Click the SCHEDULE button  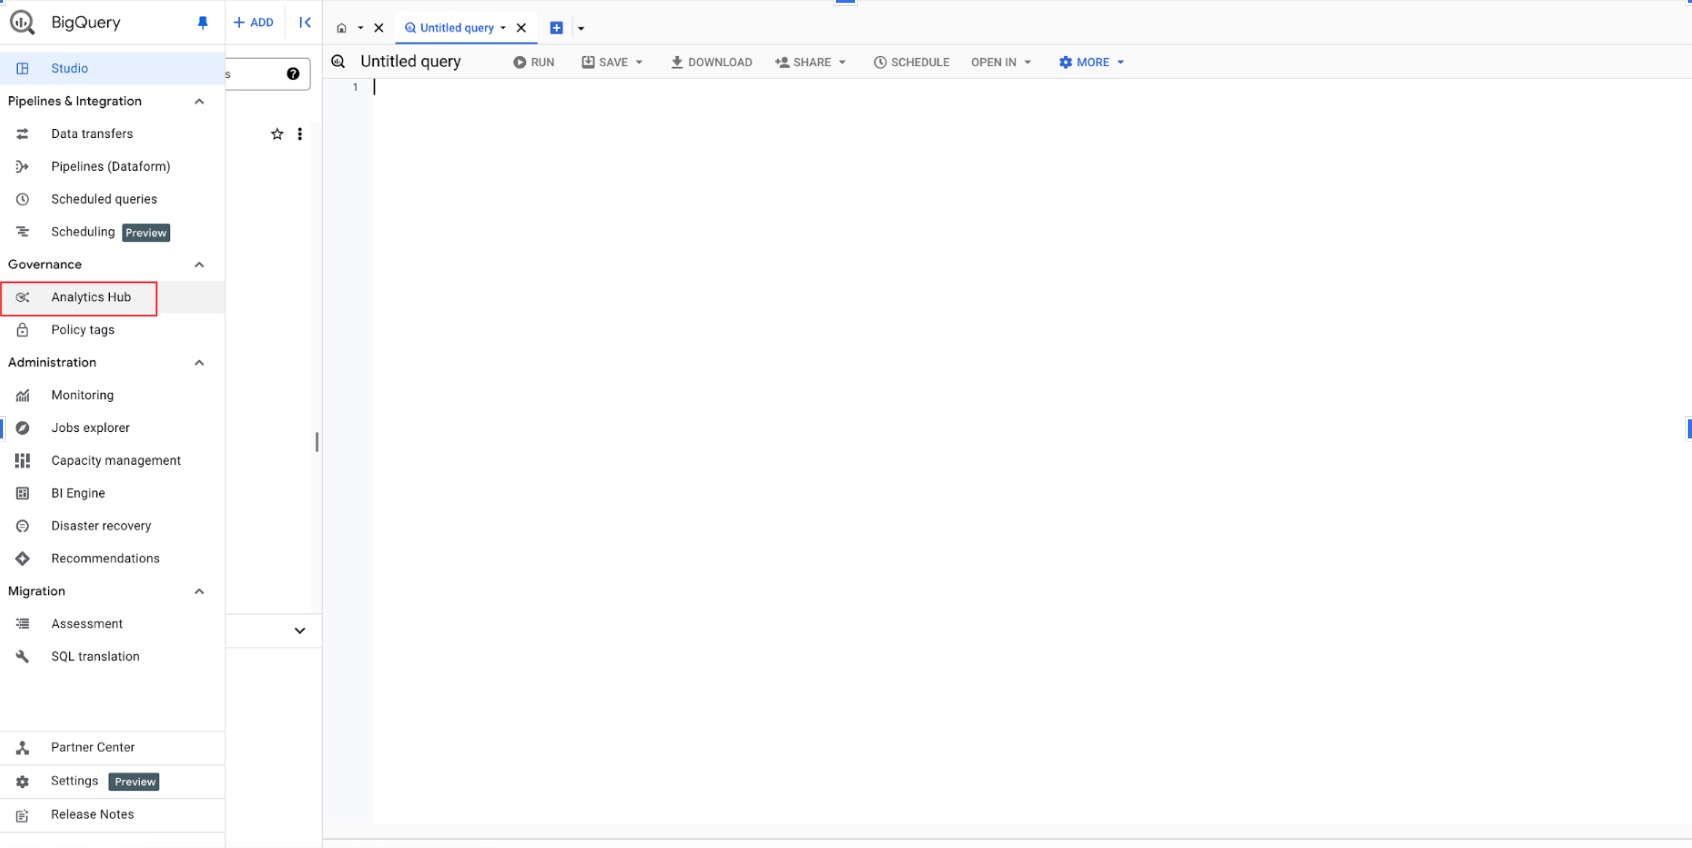click(x=911, y=62)
